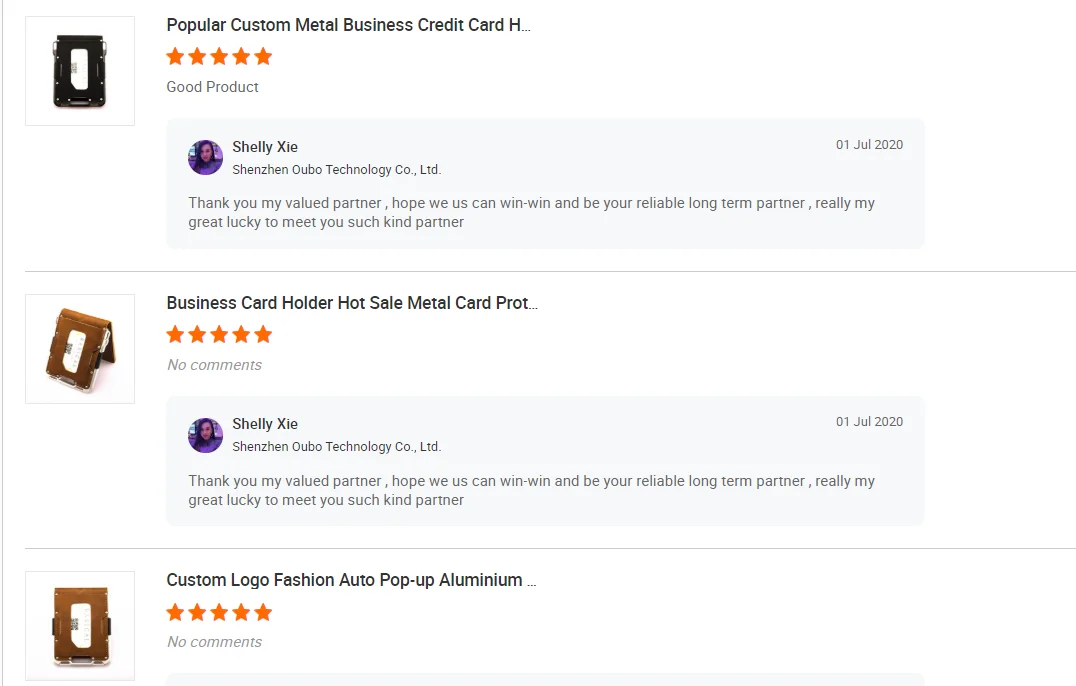Click the star rating for Business Card Holder Hot Sale
The image size is (1076, 686).
219,334
